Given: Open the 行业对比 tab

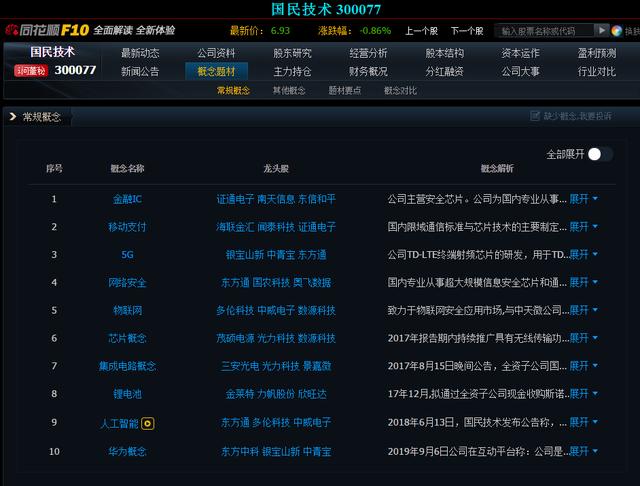Looking at the screenshot, I should pyautogui.click(x=597, y=71).
